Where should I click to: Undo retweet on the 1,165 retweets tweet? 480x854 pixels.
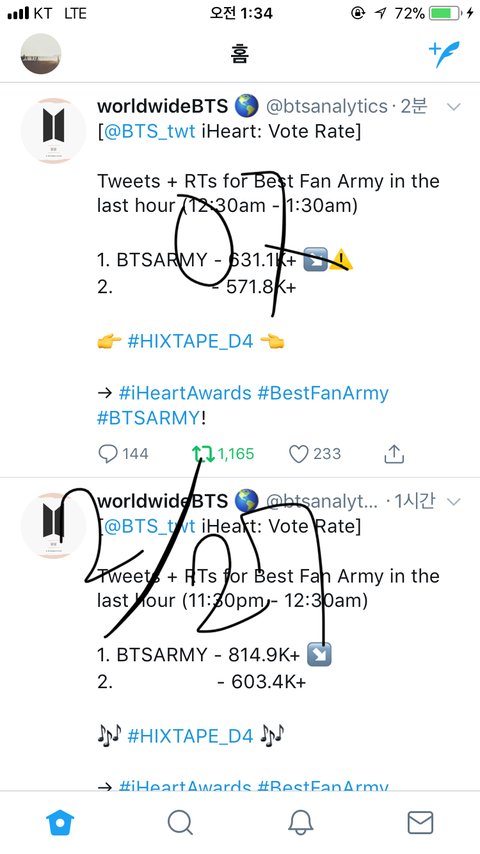(204, 454)
